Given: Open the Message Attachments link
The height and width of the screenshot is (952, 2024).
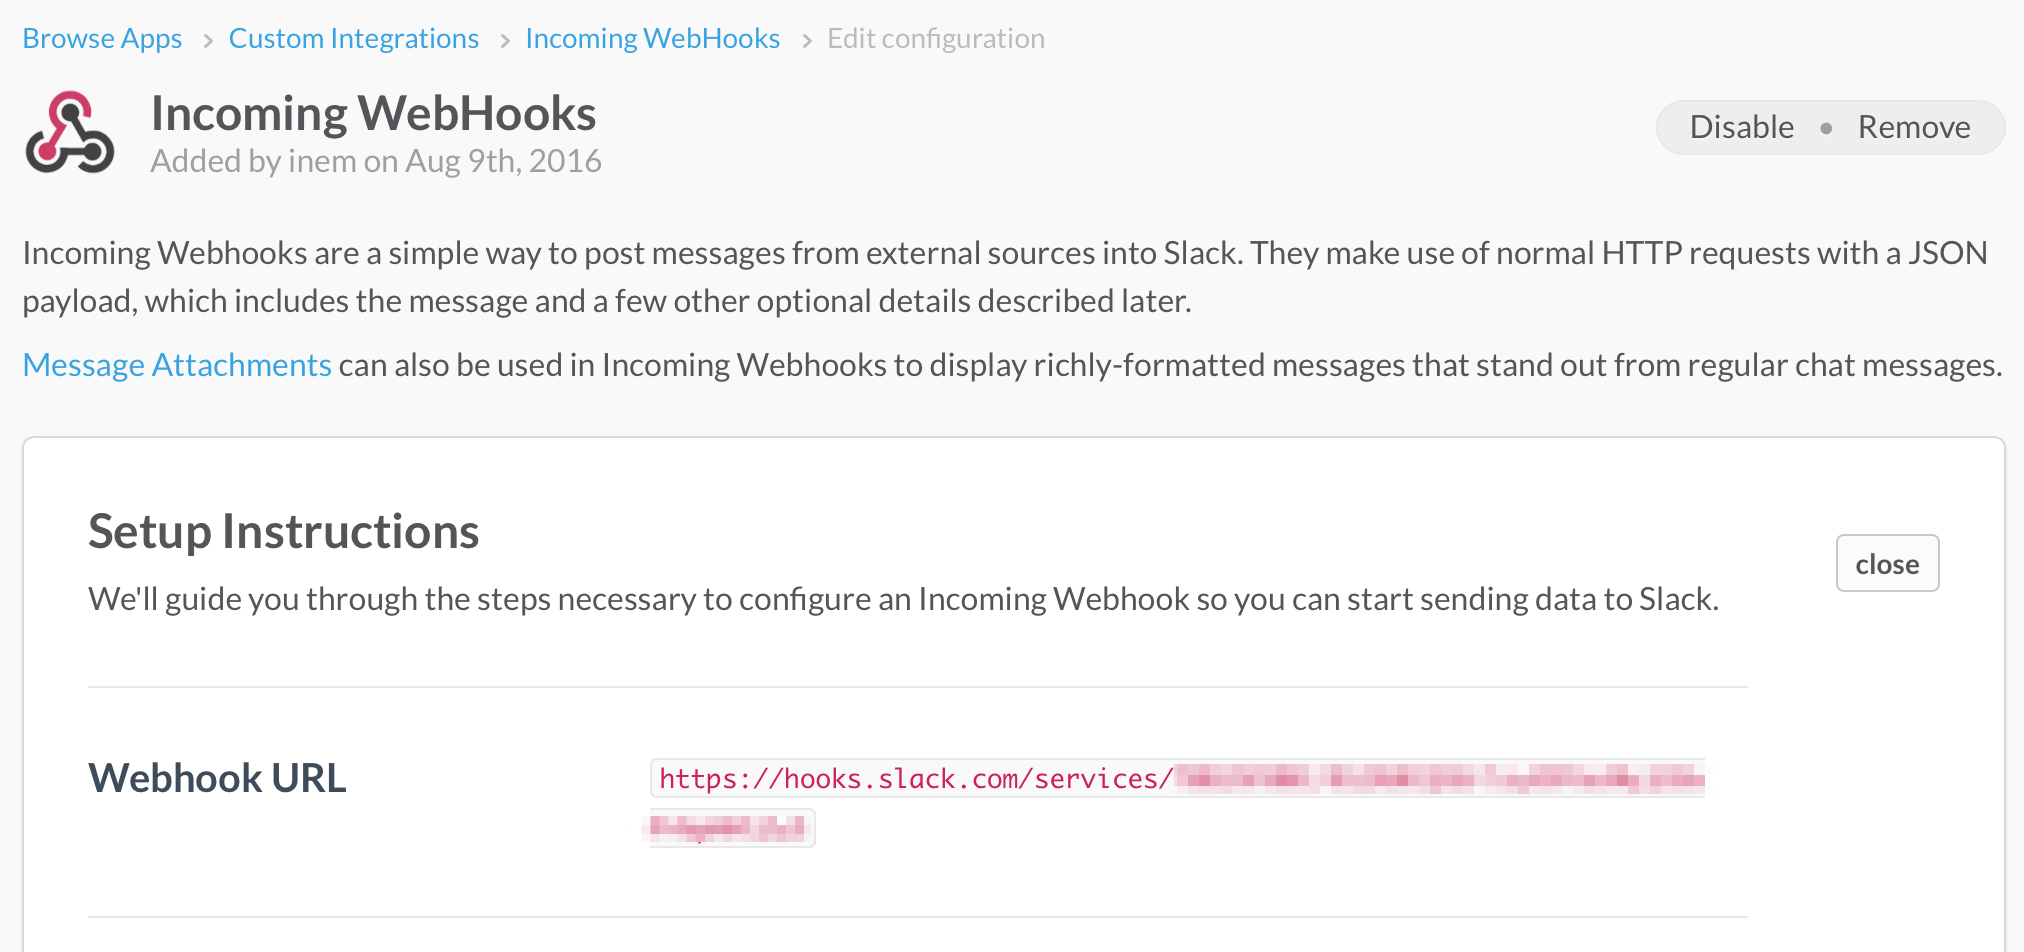Looking at the screenshot, I should [177, 365].
